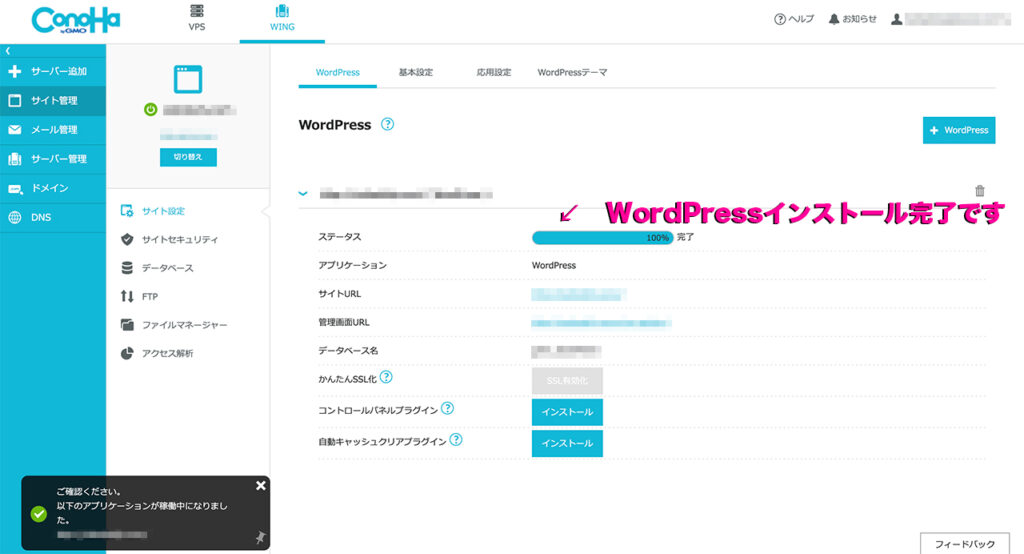Delete the site with the trash icon
This screenshot has width=1024, height=554.
point(980,191)
